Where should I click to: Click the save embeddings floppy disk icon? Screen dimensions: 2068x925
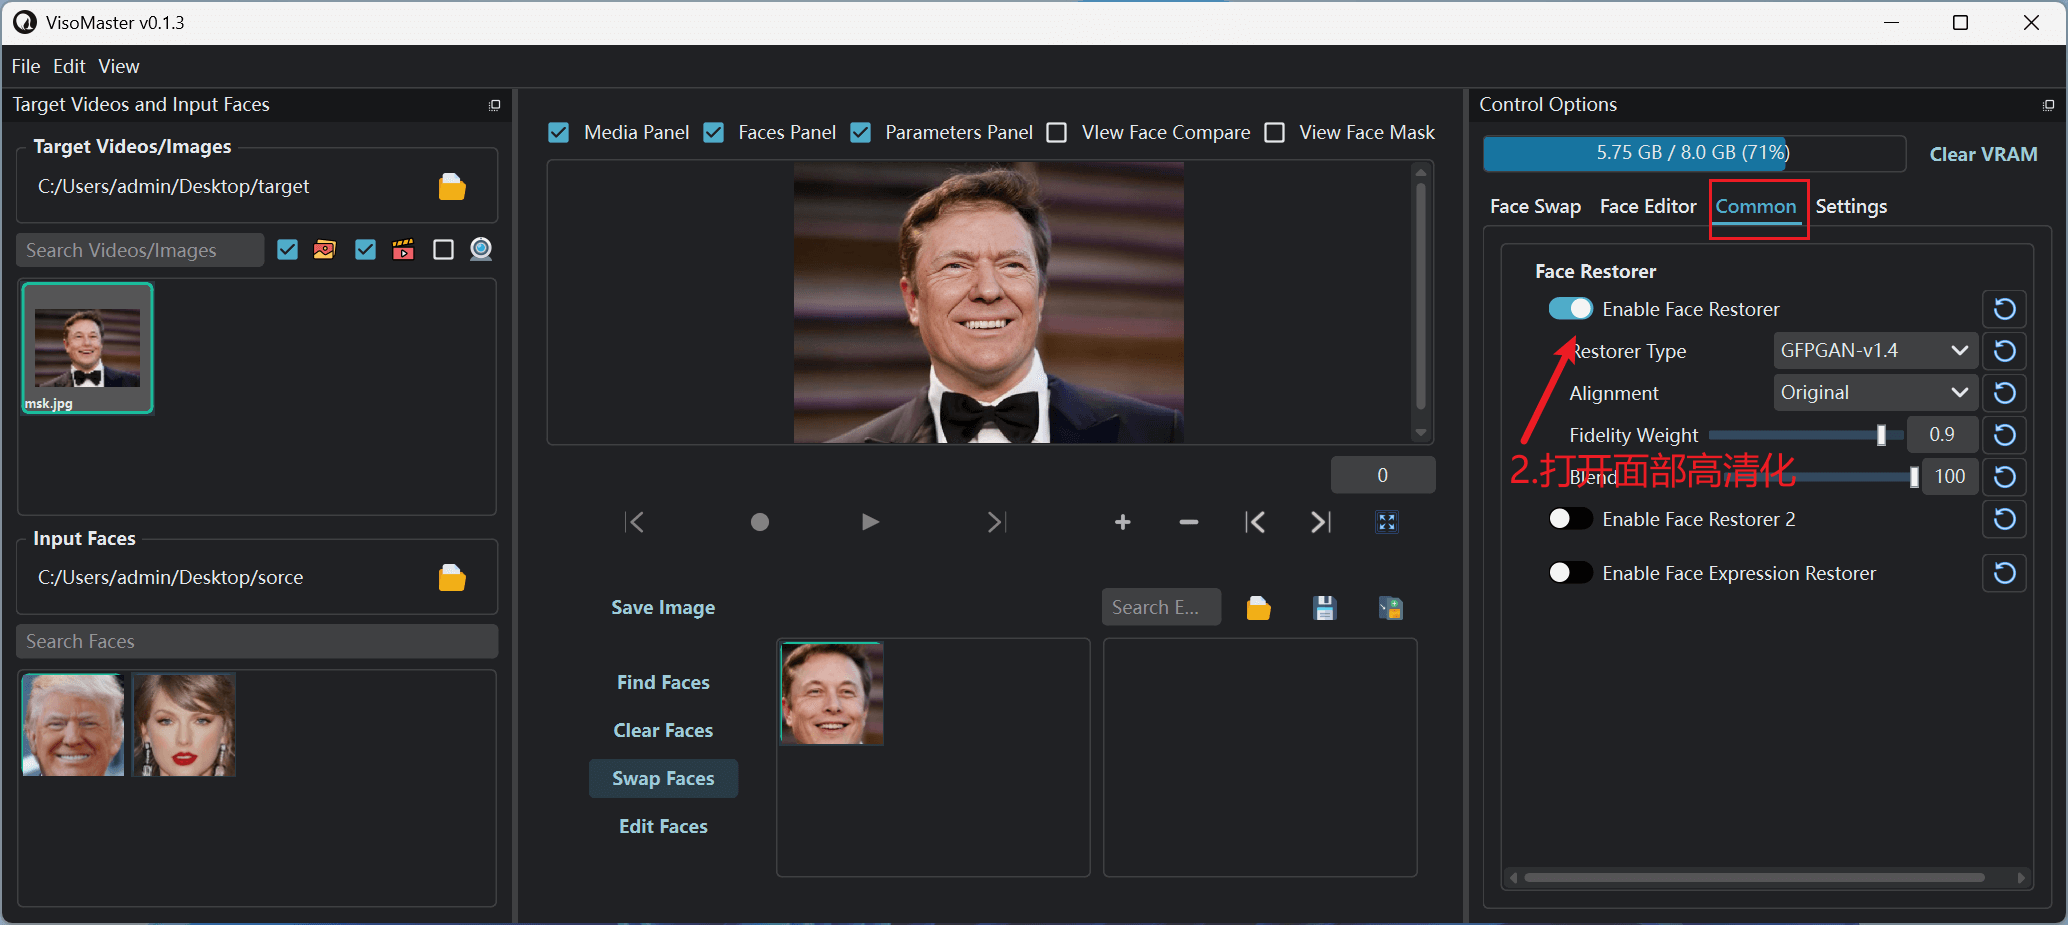click(x=1324, y=608)
